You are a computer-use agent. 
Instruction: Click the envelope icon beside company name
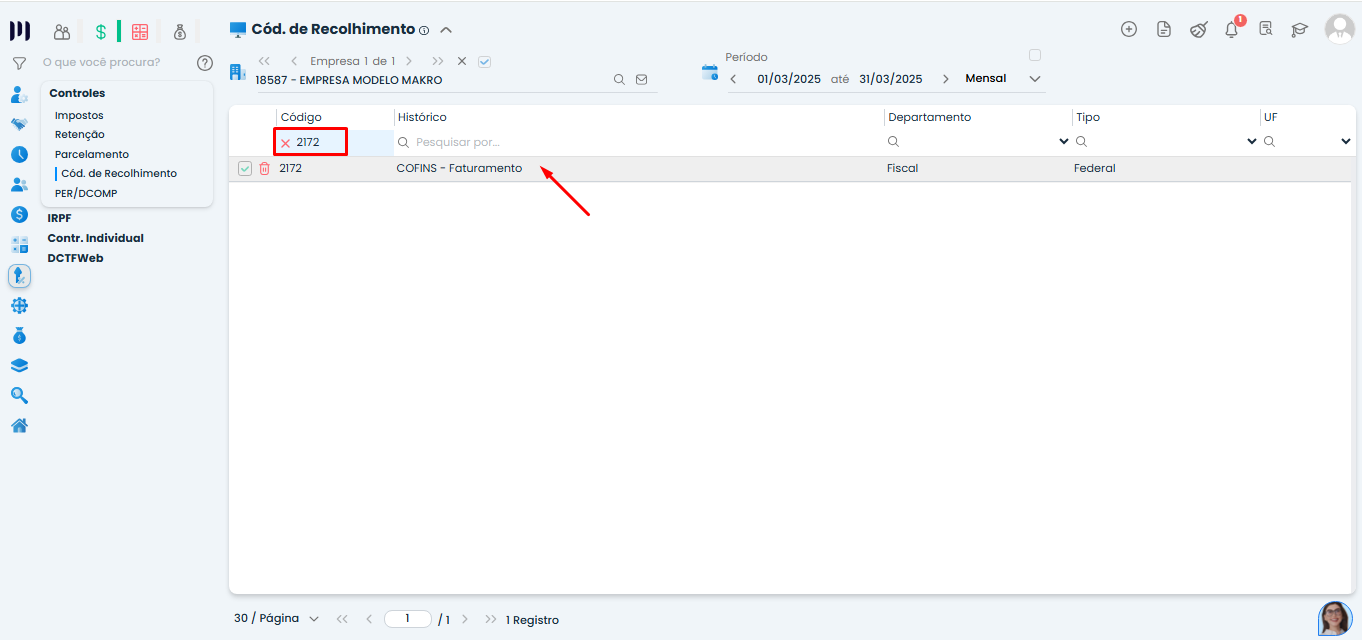(642, 80)
